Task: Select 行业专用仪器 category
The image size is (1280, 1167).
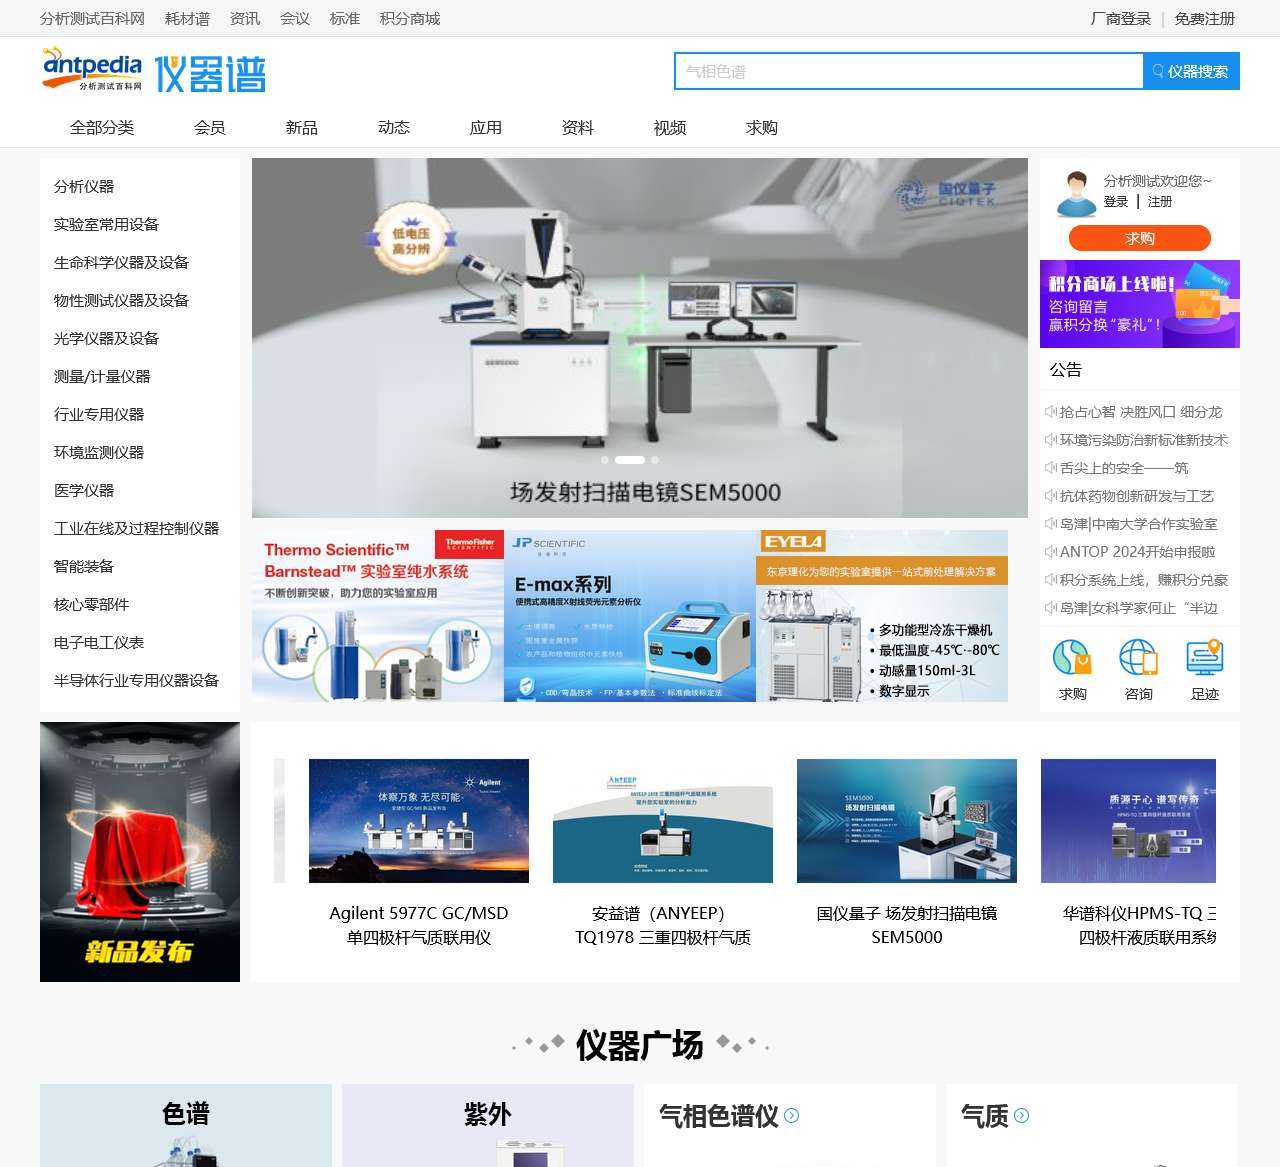Action: 99,415
